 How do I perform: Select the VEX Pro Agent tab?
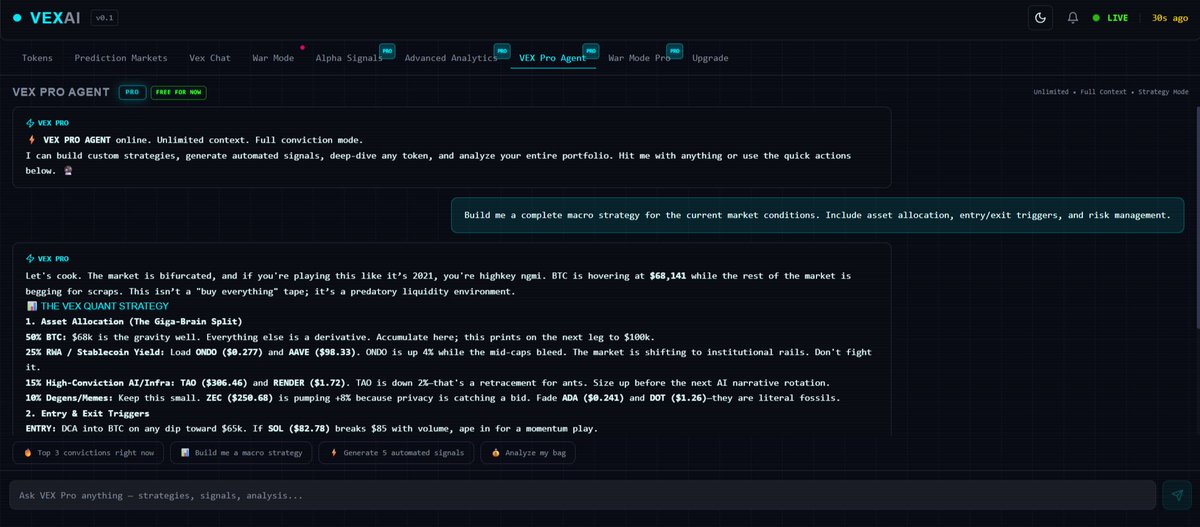pyautogui.click(x=553, y=58)
